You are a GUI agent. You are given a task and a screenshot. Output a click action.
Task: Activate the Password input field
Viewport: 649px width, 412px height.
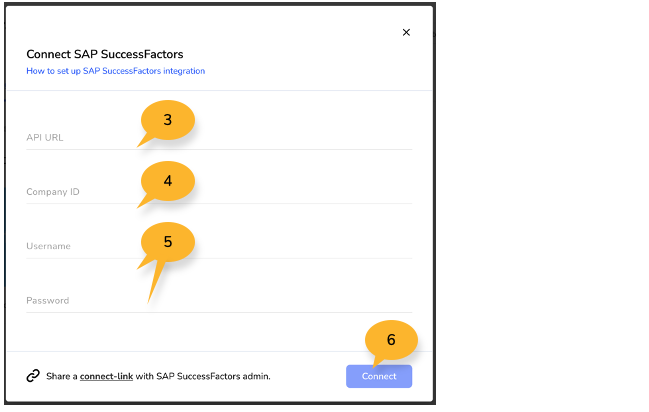[218, 300]
